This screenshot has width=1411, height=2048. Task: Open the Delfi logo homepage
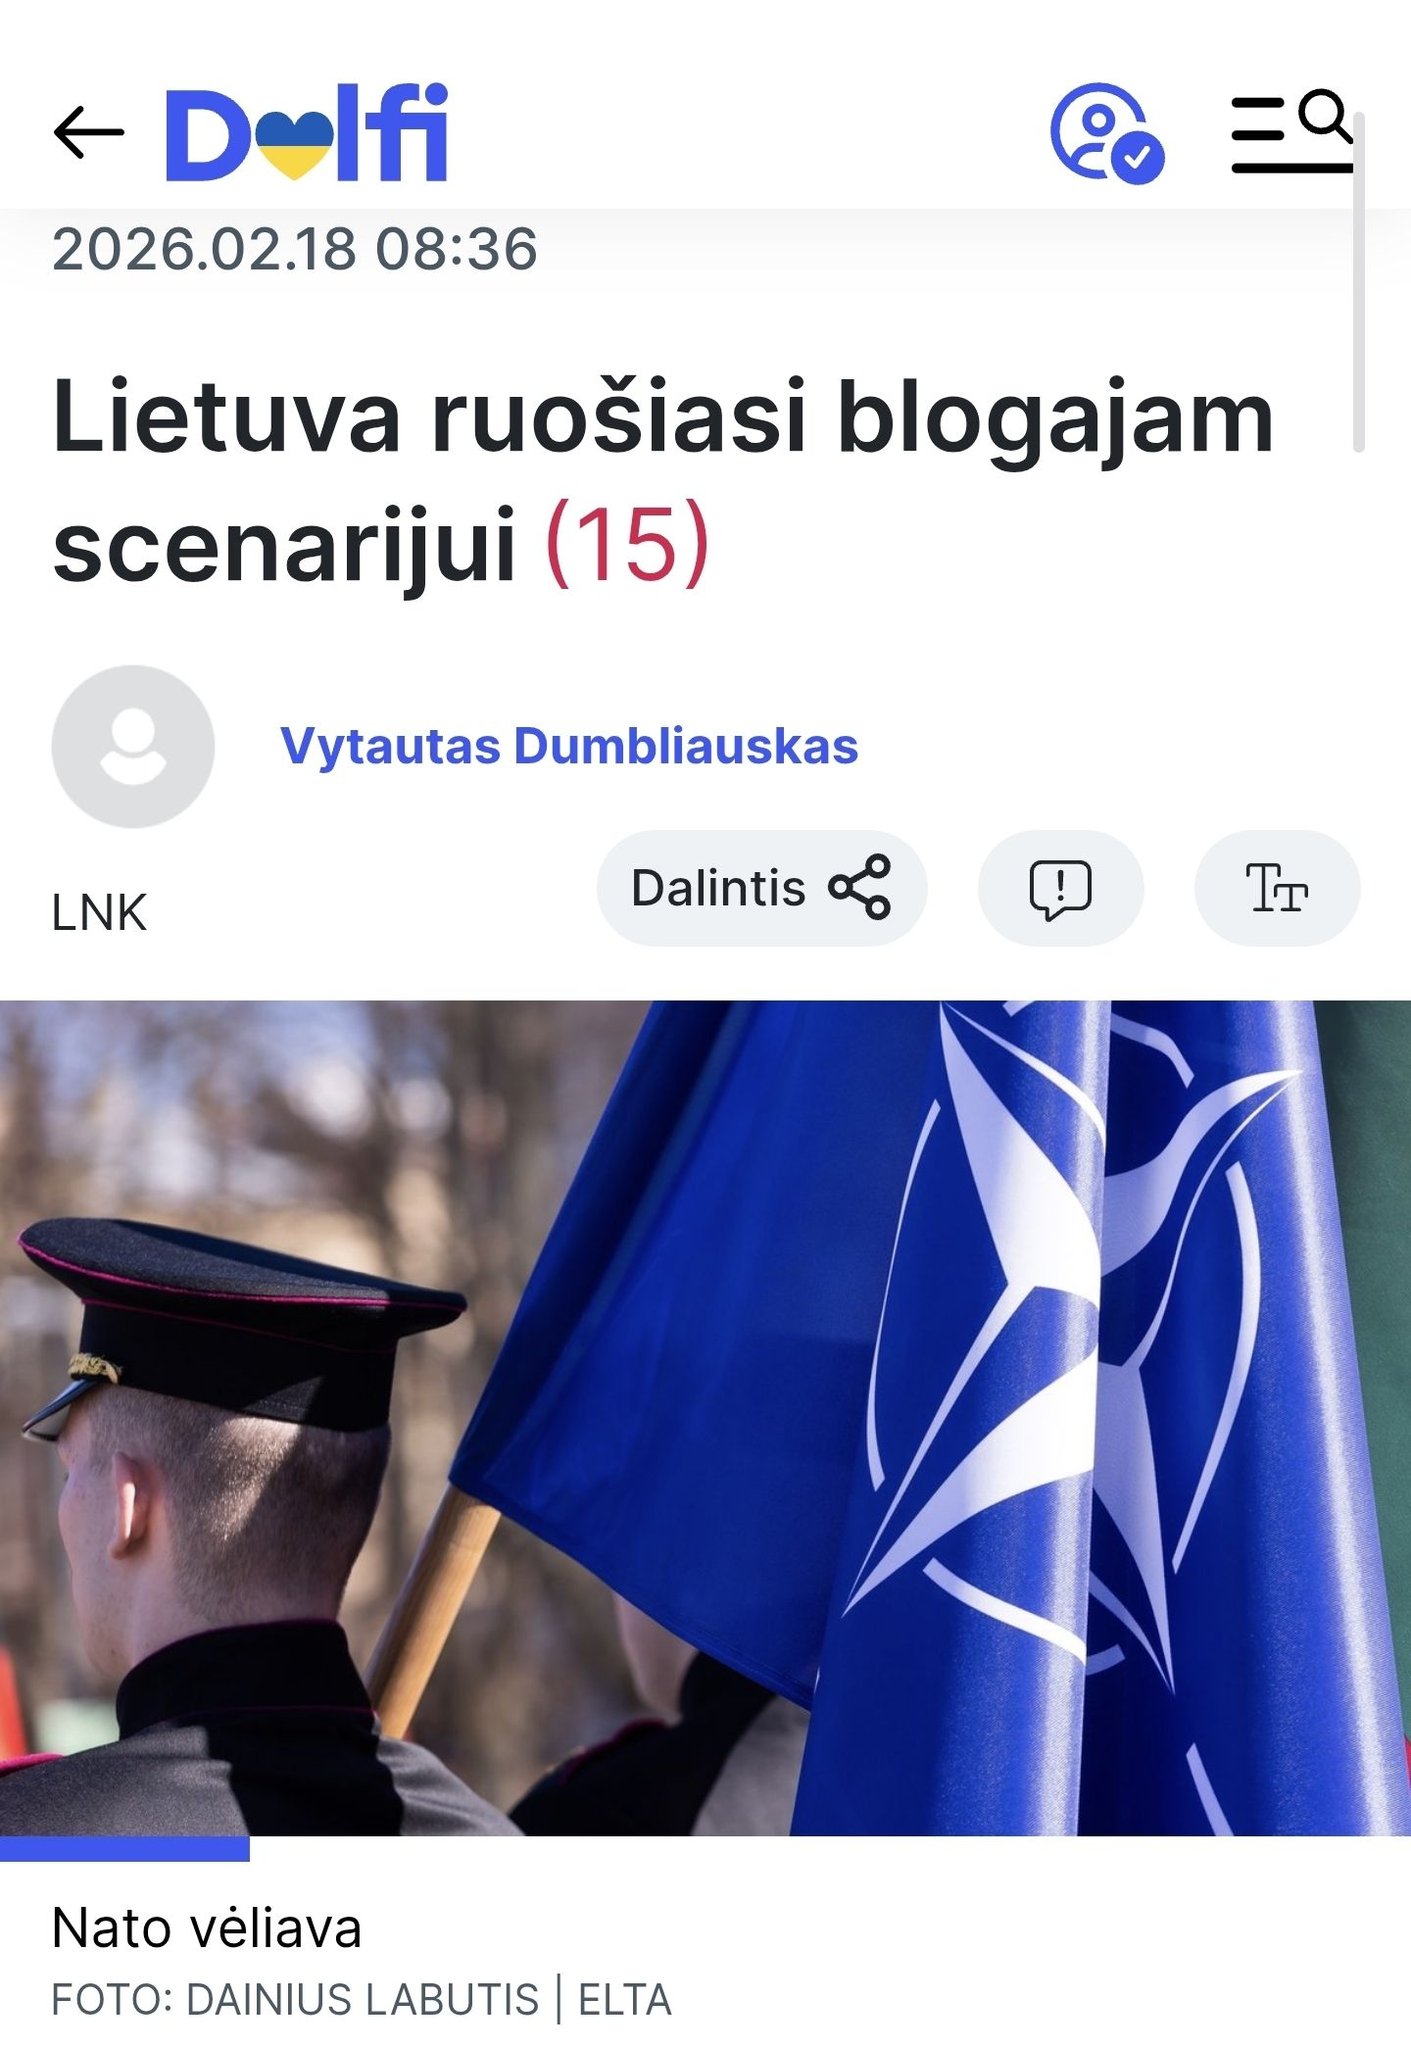pos(306,133)
